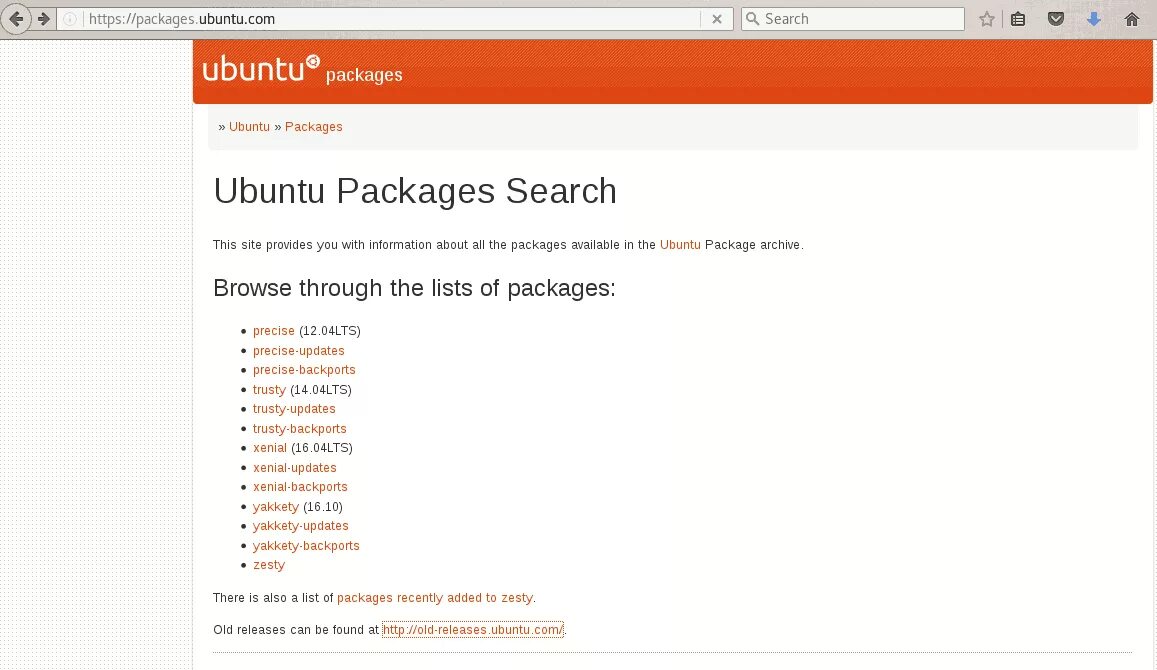Open the downloads arrow icon

[x=1094, y=19]
